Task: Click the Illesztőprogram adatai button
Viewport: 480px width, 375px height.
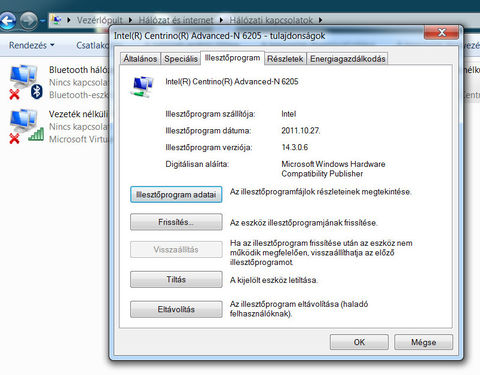Action: 176,195
